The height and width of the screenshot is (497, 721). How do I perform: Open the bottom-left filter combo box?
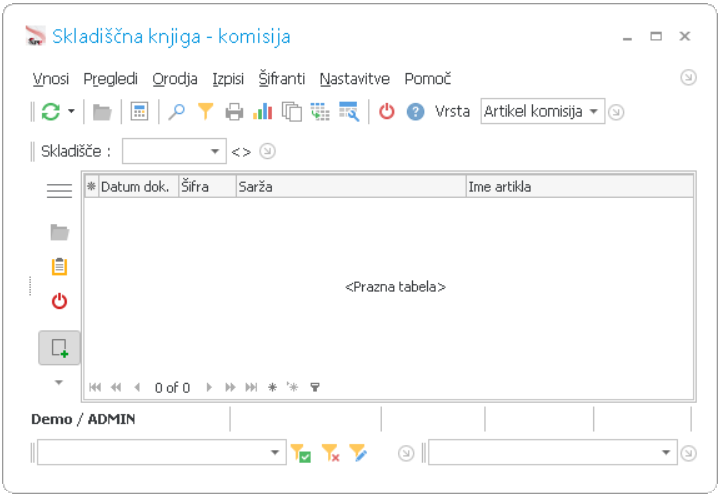pos(162,452)
